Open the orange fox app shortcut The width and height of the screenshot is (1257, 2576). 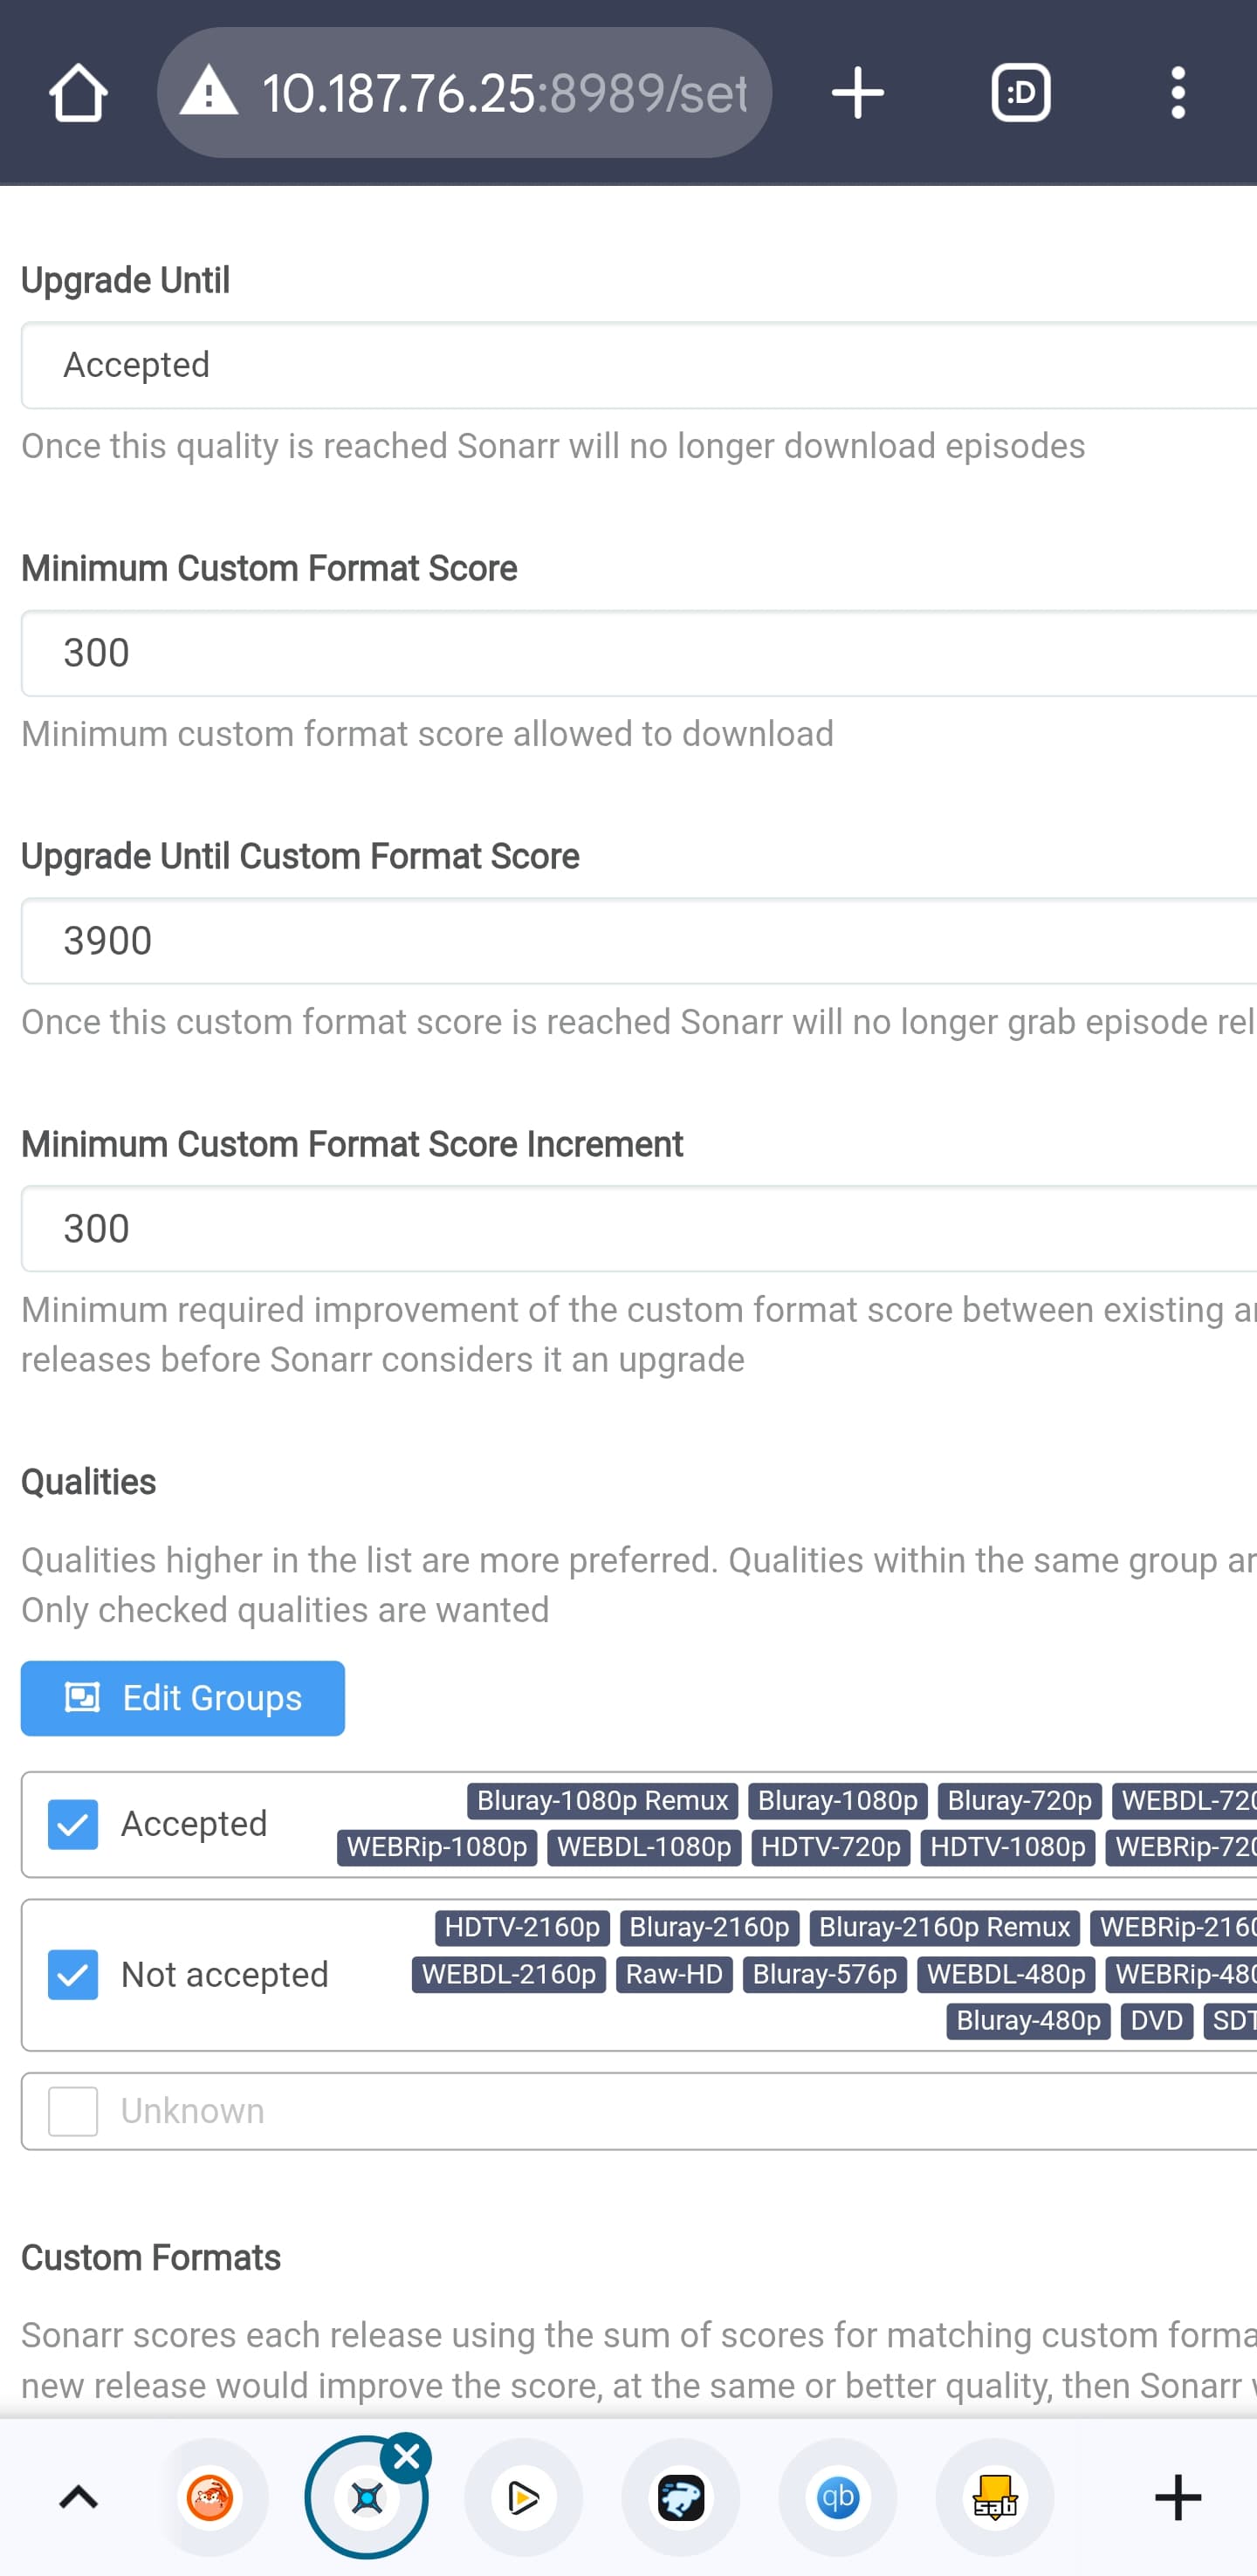click(x=210, y=2498)
